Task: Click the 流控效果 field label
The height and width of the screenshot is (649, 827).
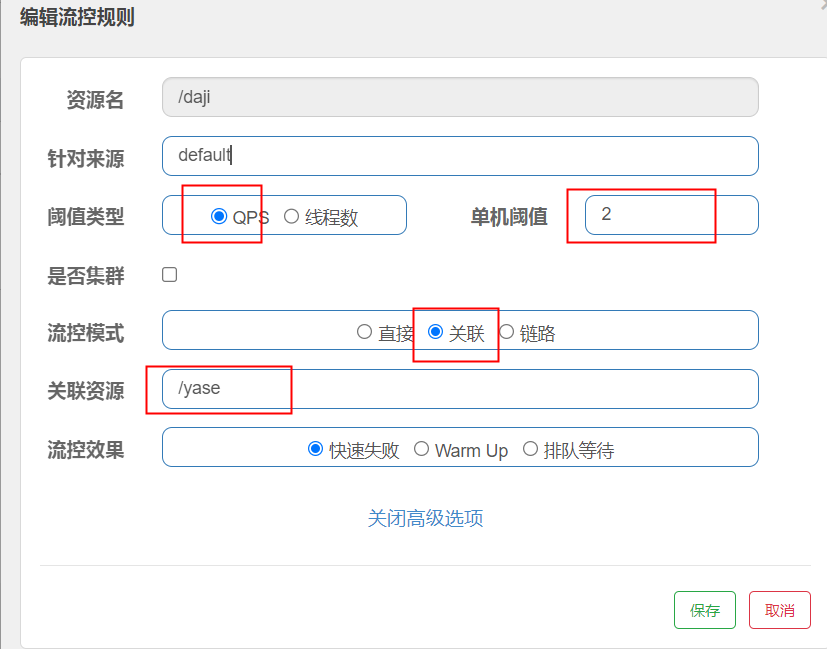Action: (x=86, y=449)
